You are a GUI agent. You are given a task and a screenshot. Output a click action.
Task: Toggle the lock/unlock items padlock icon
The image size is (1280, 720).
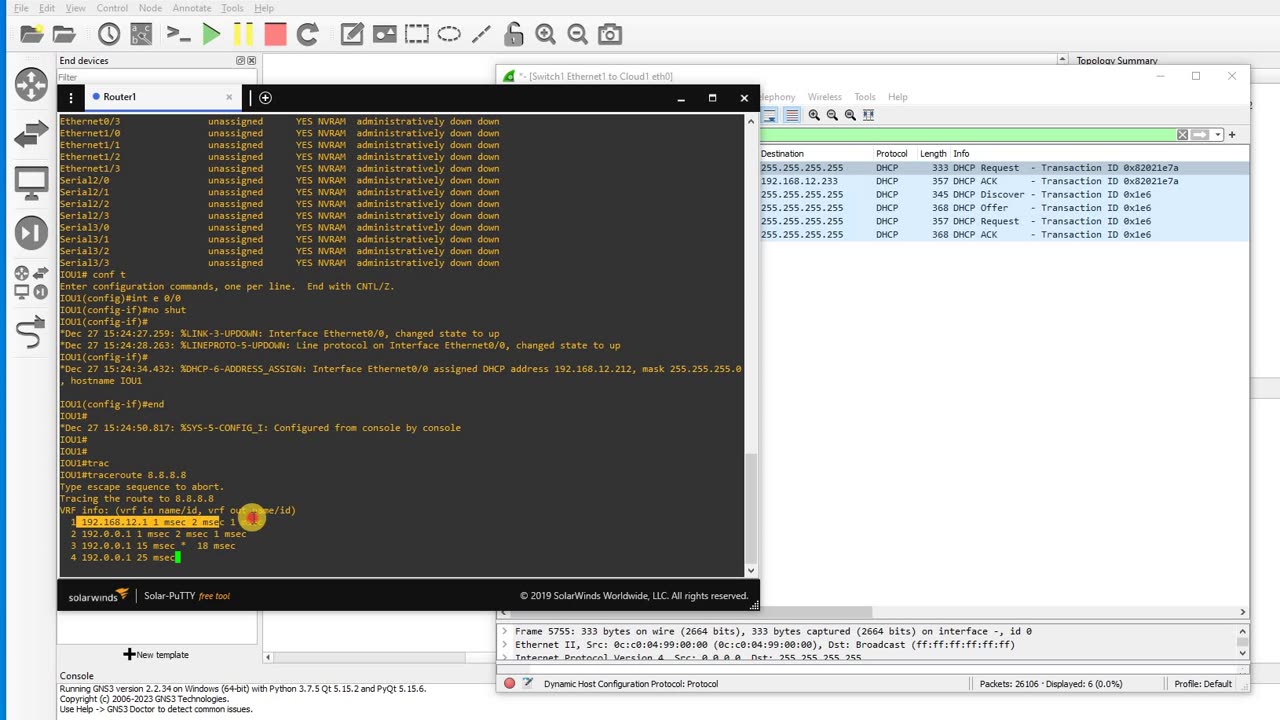click(x=513, y=34)
